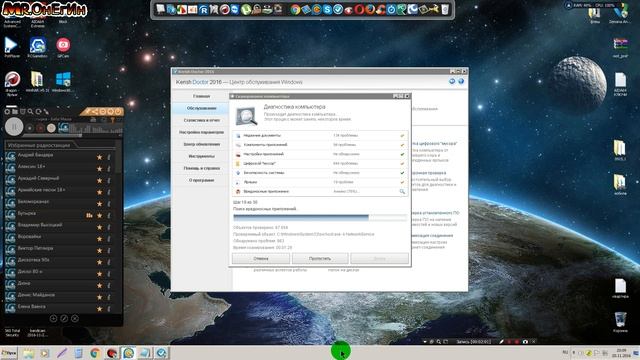The width and height of the screenshot is (640, 360).
Task: Launch Opera from the top dock
Action: pos(359,9)
